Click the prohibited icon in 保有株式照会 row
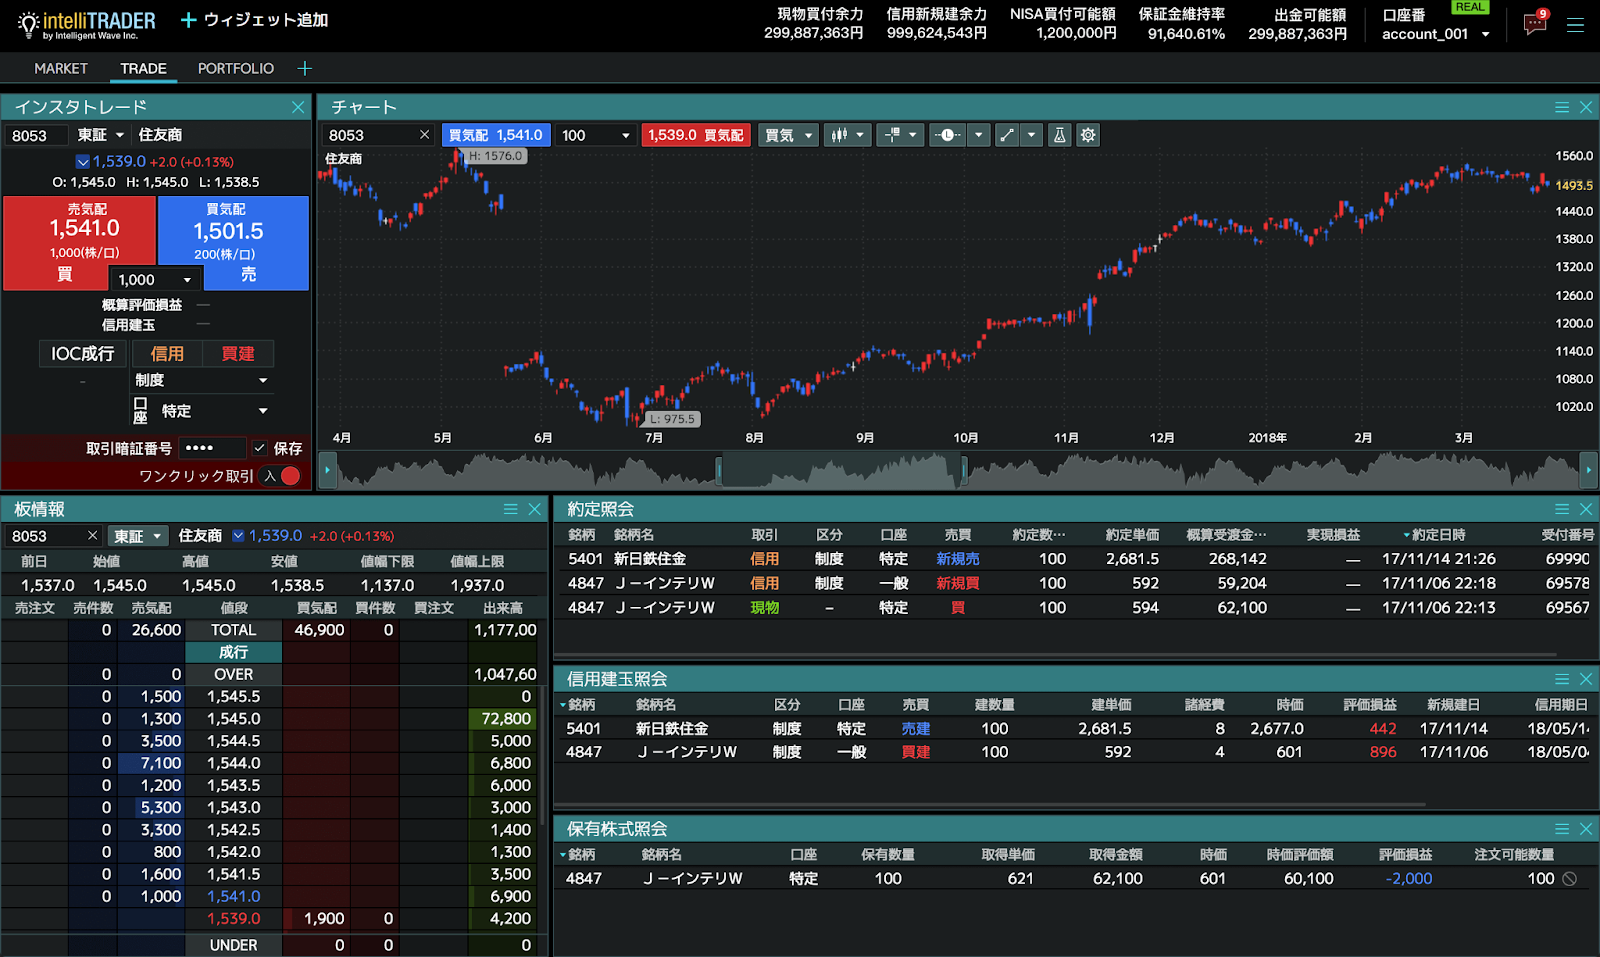1600x957 pixels. [1570, 879]
